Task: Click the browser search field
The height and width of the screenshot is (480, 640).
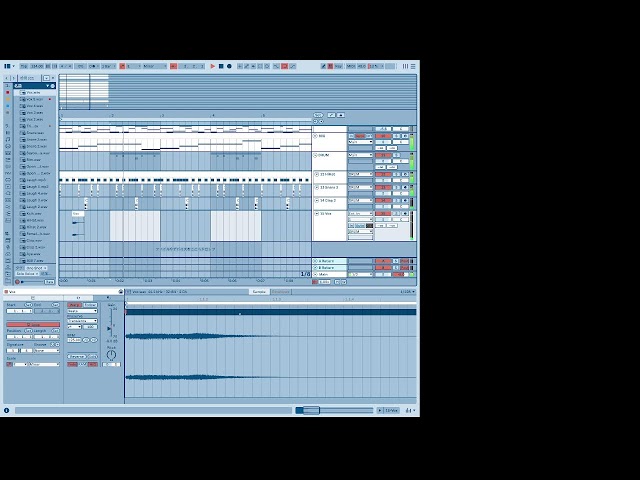Action: click(29, 78)
